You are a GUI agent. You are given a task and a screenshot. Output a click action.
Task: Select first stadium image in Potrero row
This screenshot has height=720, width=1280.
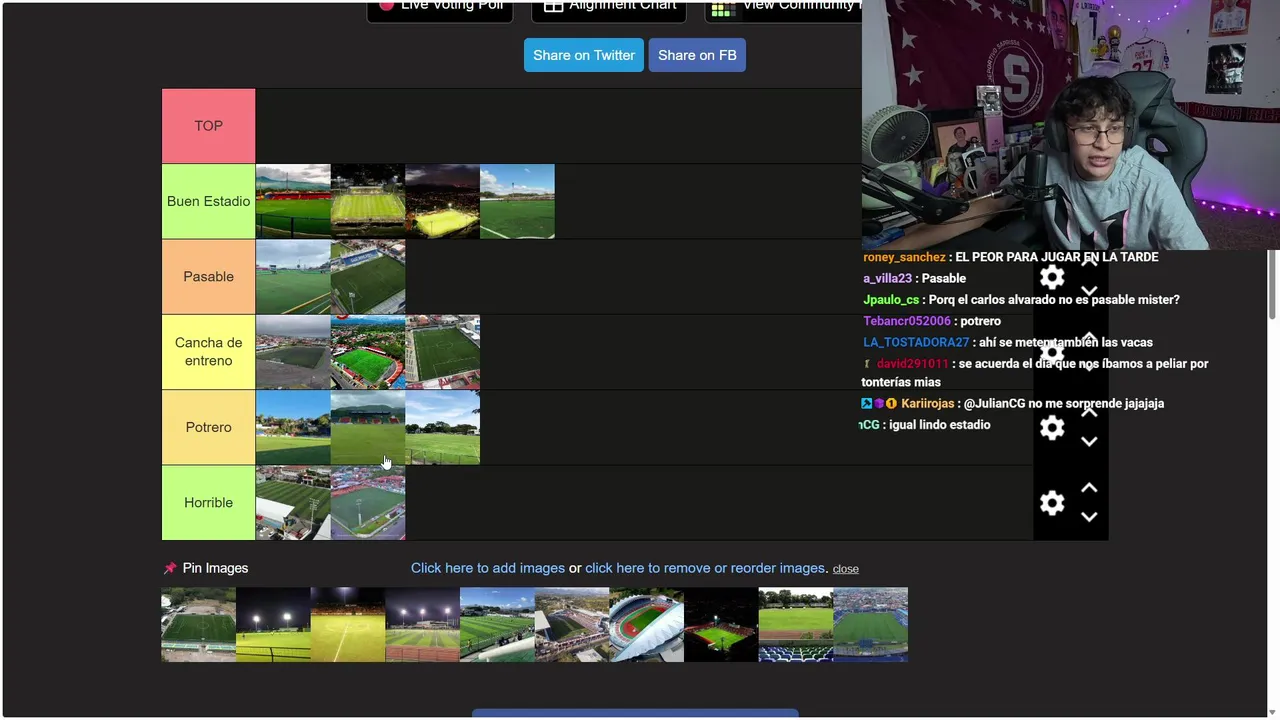click(293, 428)
